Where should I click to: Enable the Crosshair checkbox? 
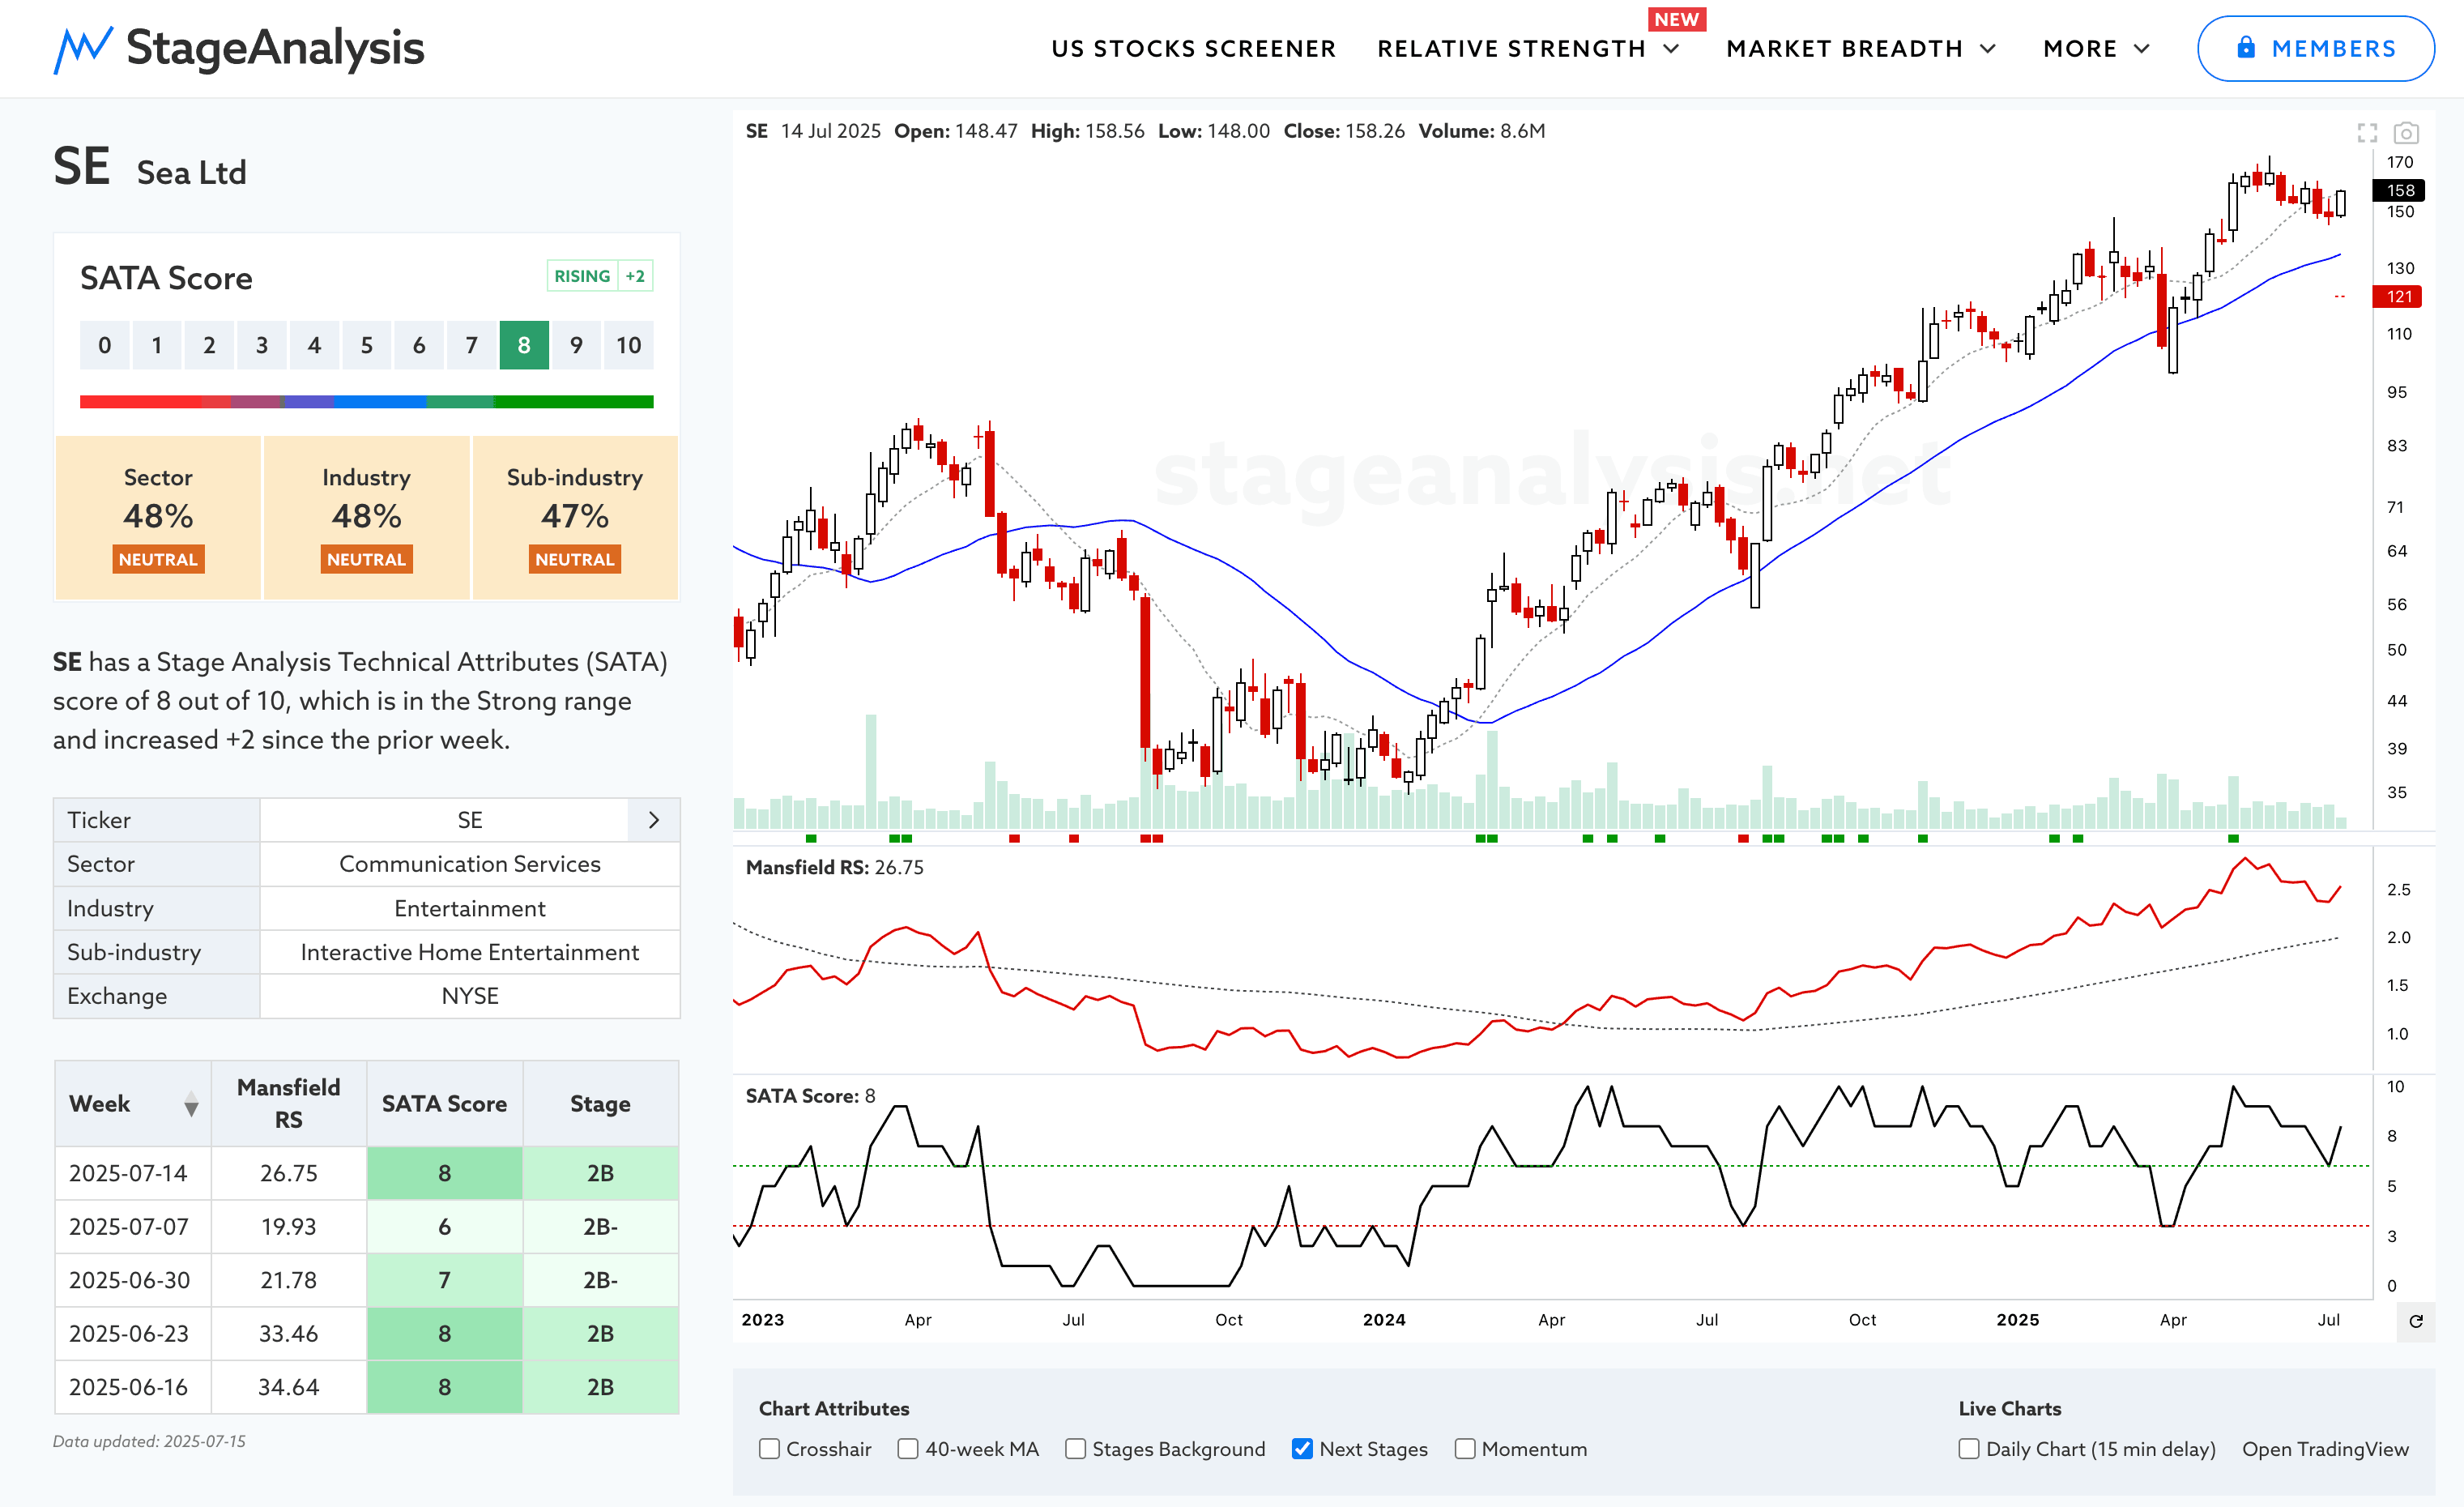coord(769,1449)
